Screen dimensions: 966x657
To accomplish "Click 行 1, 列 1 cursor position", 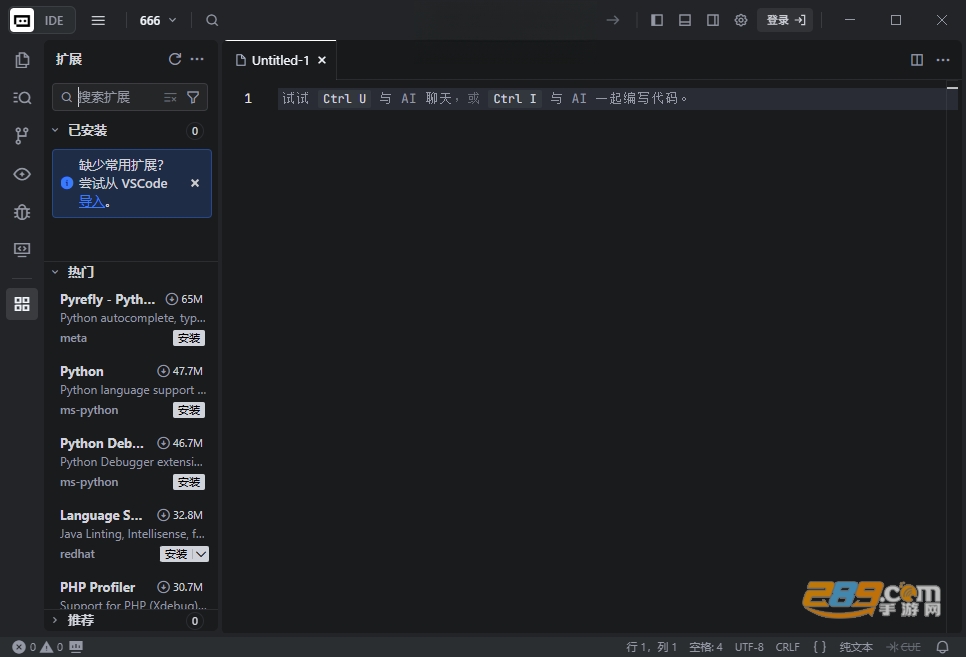I will (x=651, y=647).
